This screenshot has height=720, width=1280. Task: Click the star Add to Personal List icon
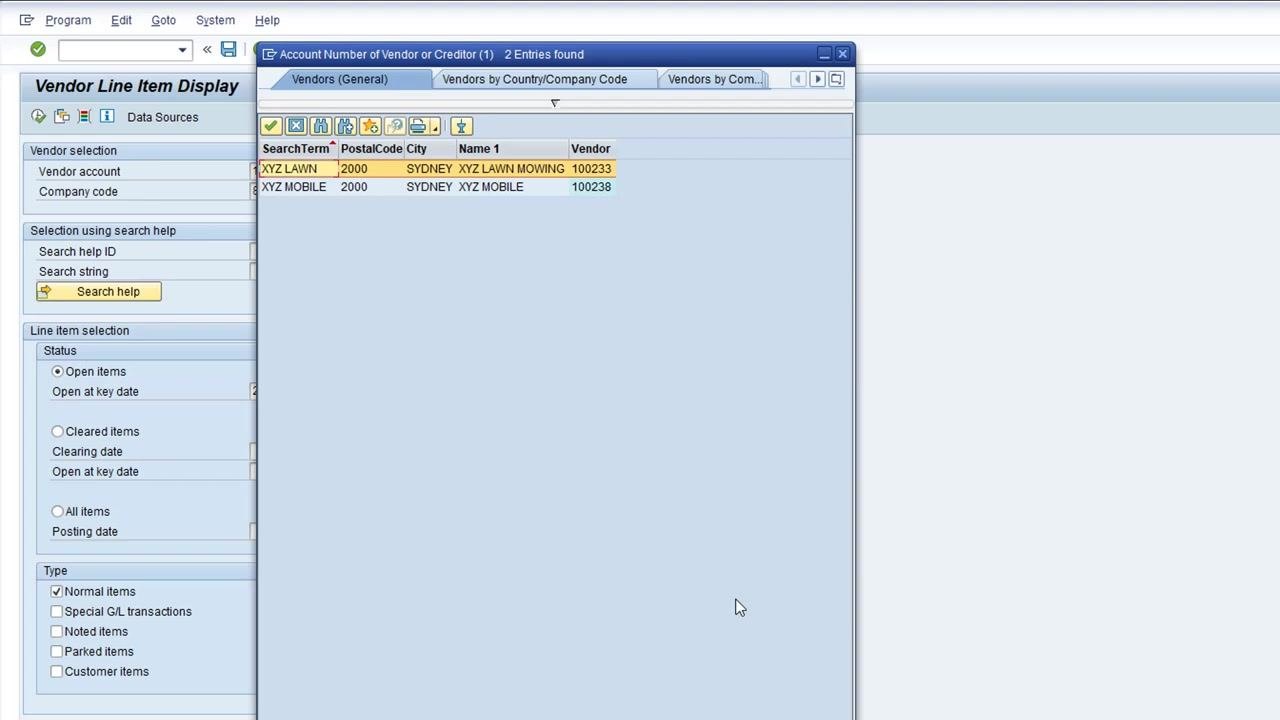[x=371, y=126]
